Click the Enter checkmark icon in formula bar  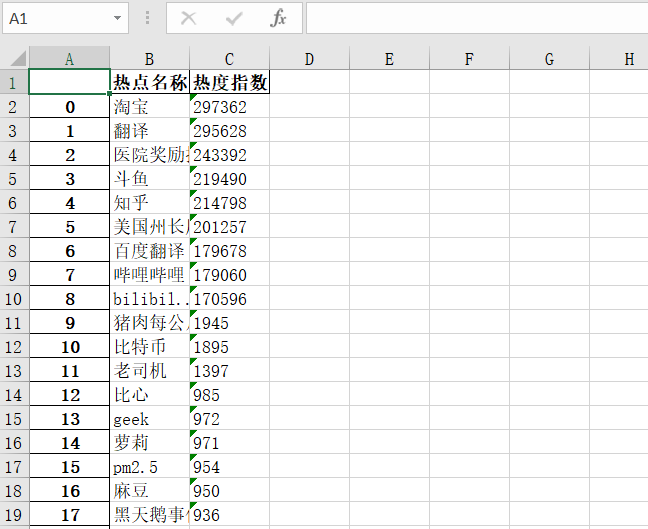(234, 18)
